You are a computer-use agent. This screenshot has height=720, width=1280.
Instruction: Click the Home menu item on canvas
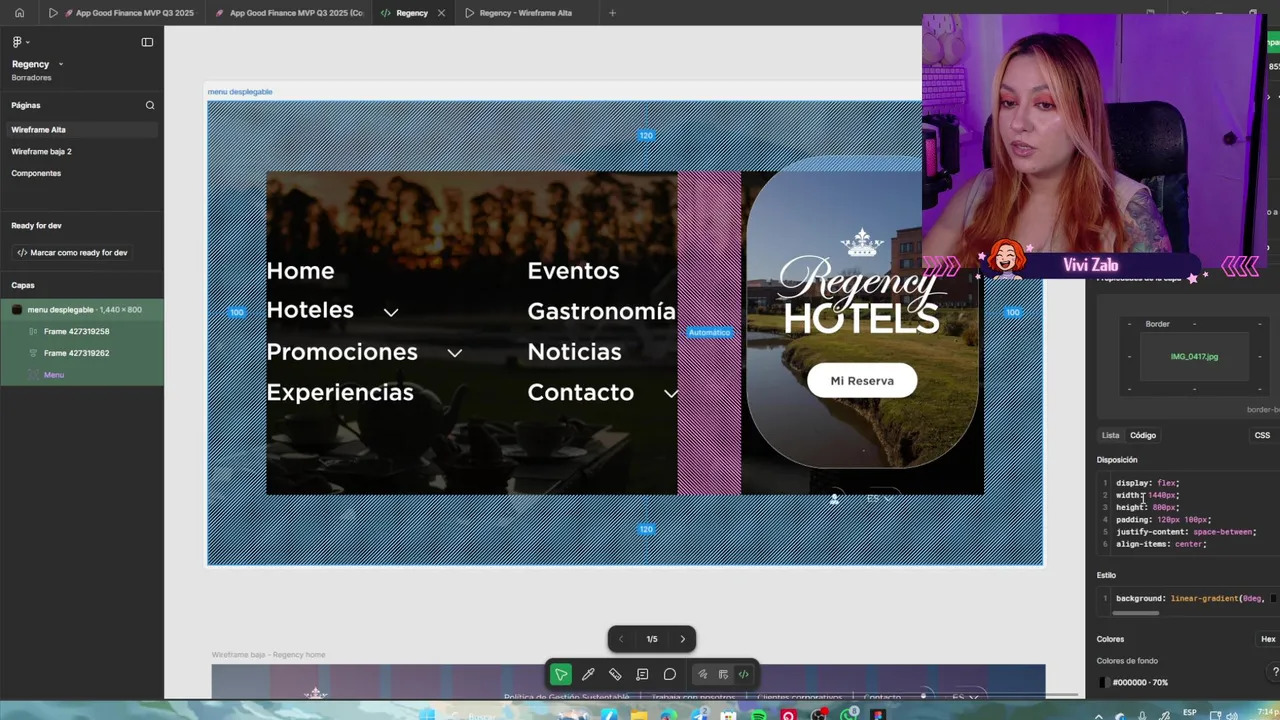pyautogui.click(x=300, y=271)
